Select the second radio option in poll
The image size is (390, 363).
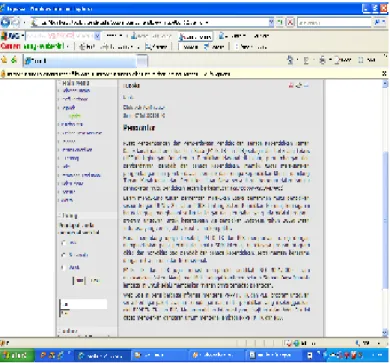(x=64, y=255)
